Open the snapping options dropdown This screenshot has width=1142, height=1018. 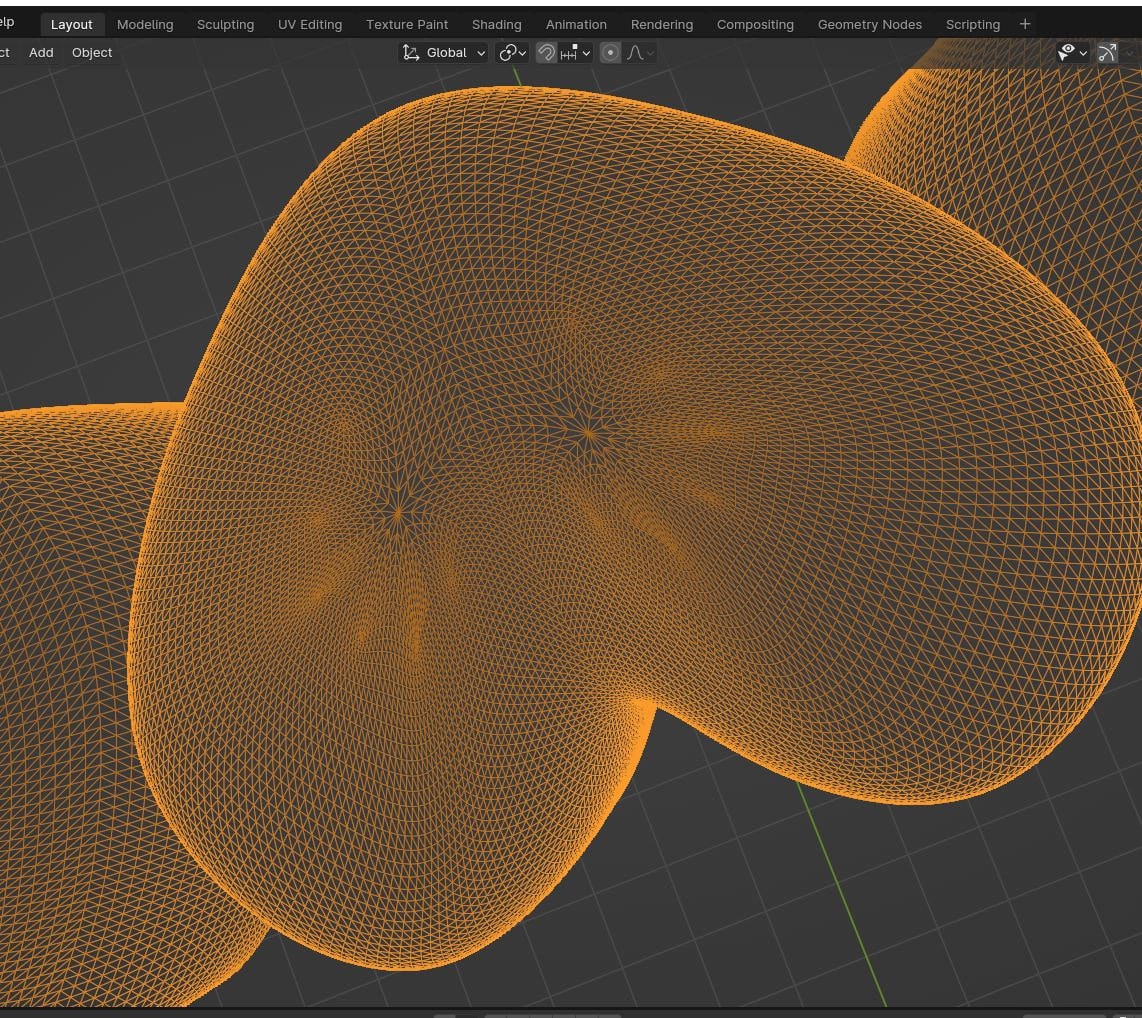coord(575,52)
